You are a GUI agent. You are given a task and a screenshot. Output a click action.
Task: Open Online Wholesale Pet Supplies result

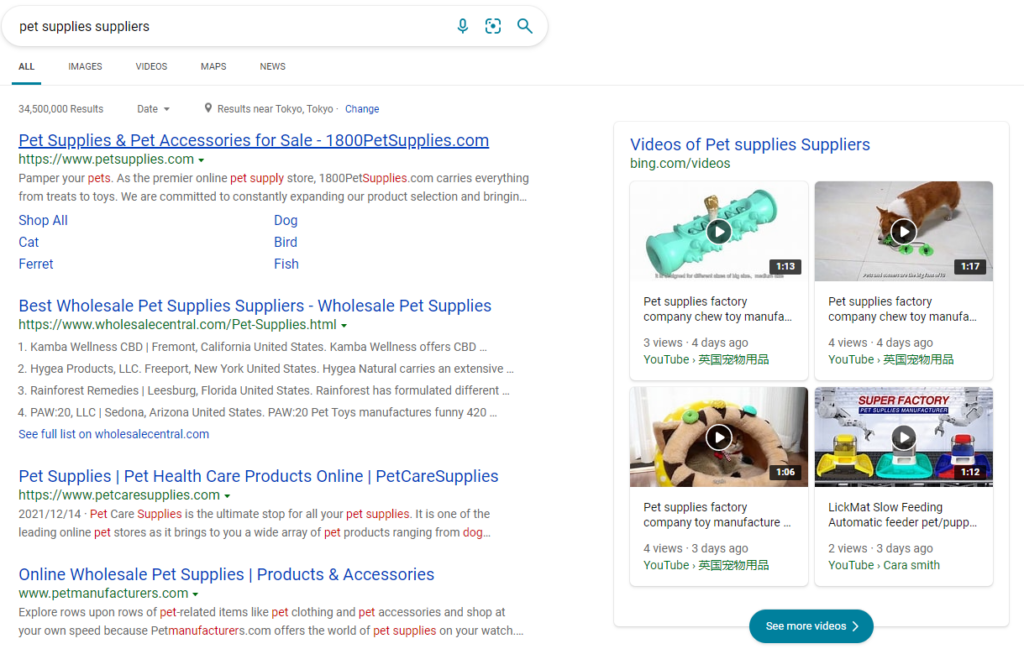pos(226,575)
